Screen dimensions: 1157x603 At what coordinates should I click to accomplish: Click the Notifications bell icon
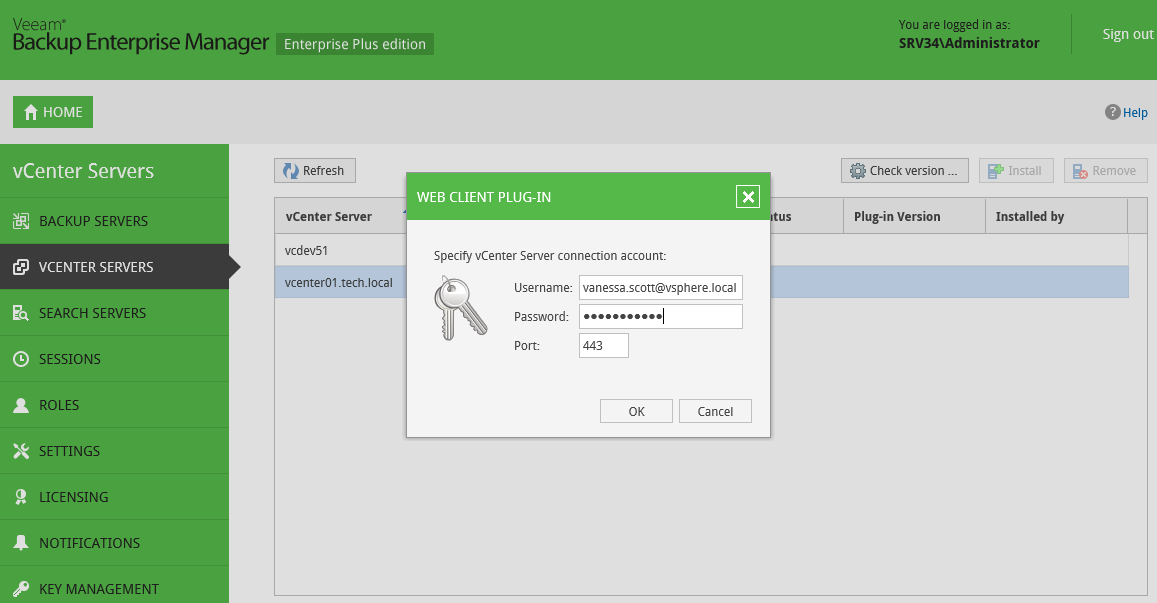(x=21, y=542)
